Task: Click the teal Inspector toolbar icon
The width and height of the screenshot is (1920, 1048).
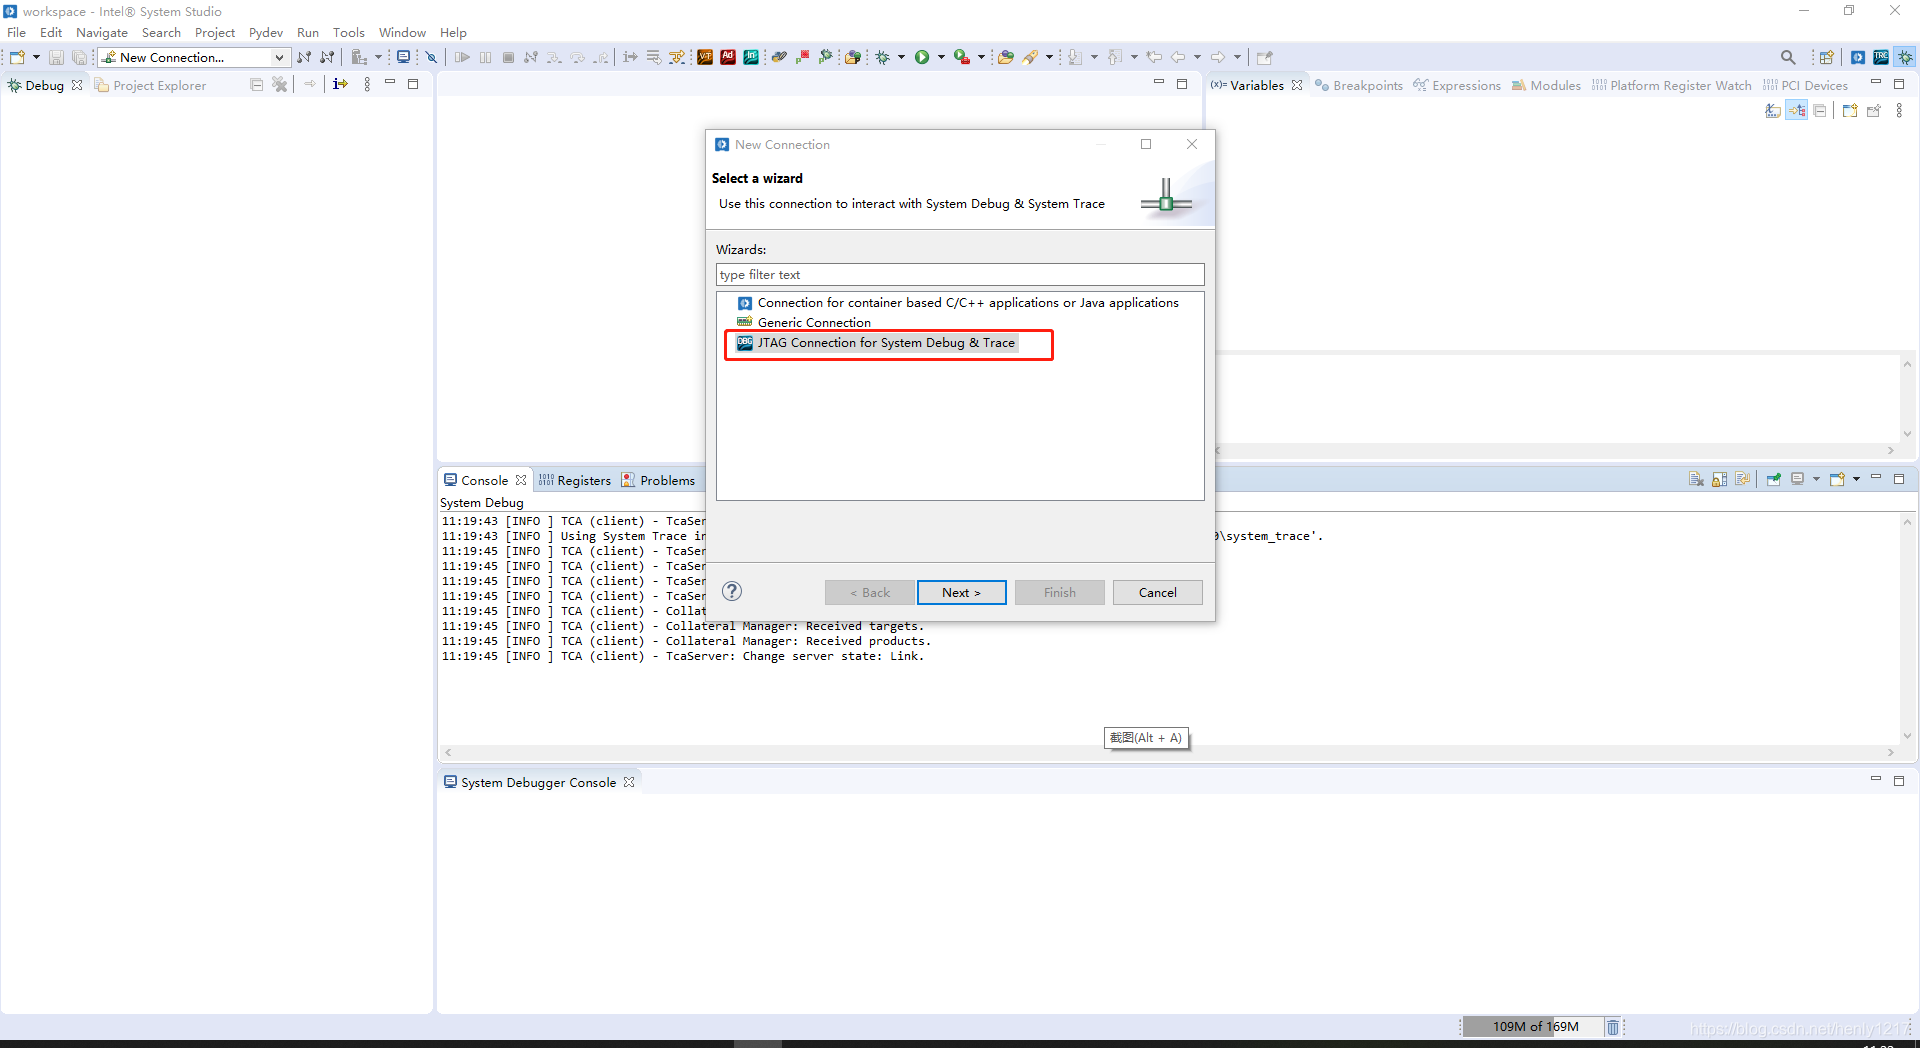Action: coord(751,57)
